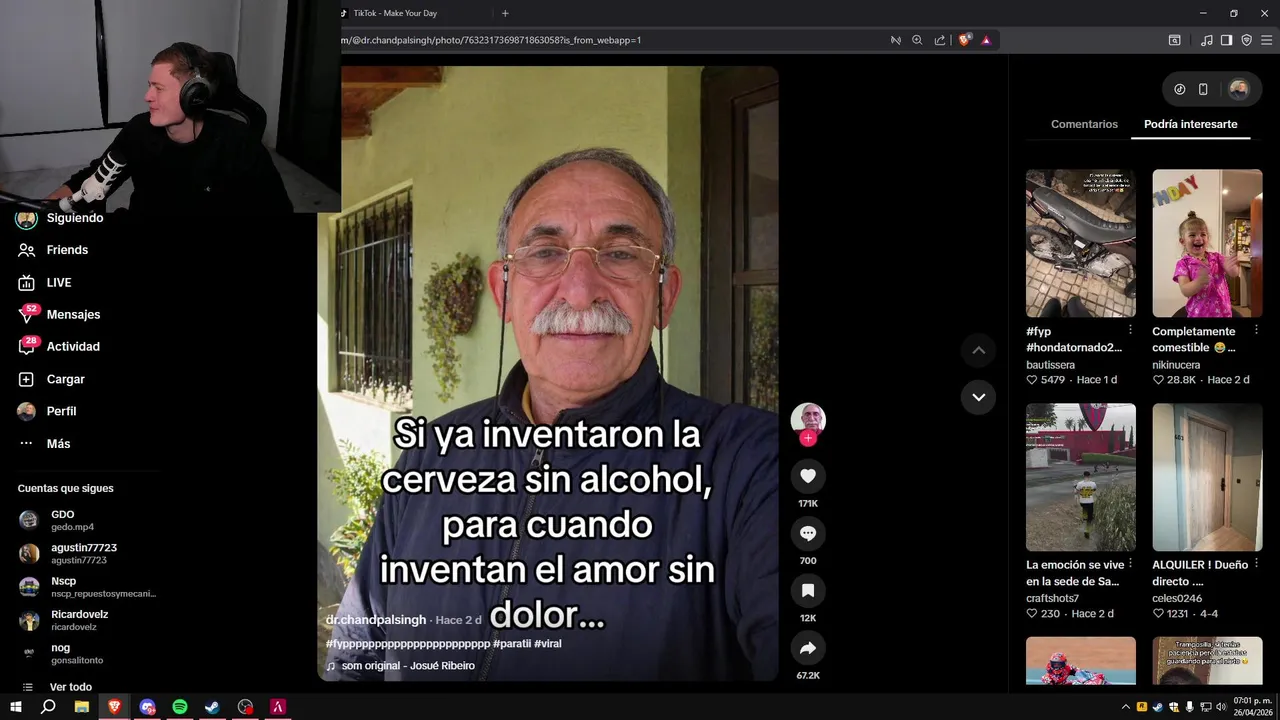This screenshot has height=720, width=1280.
Task: Click the share page icon in address bar
Action: tap(940, 40)
